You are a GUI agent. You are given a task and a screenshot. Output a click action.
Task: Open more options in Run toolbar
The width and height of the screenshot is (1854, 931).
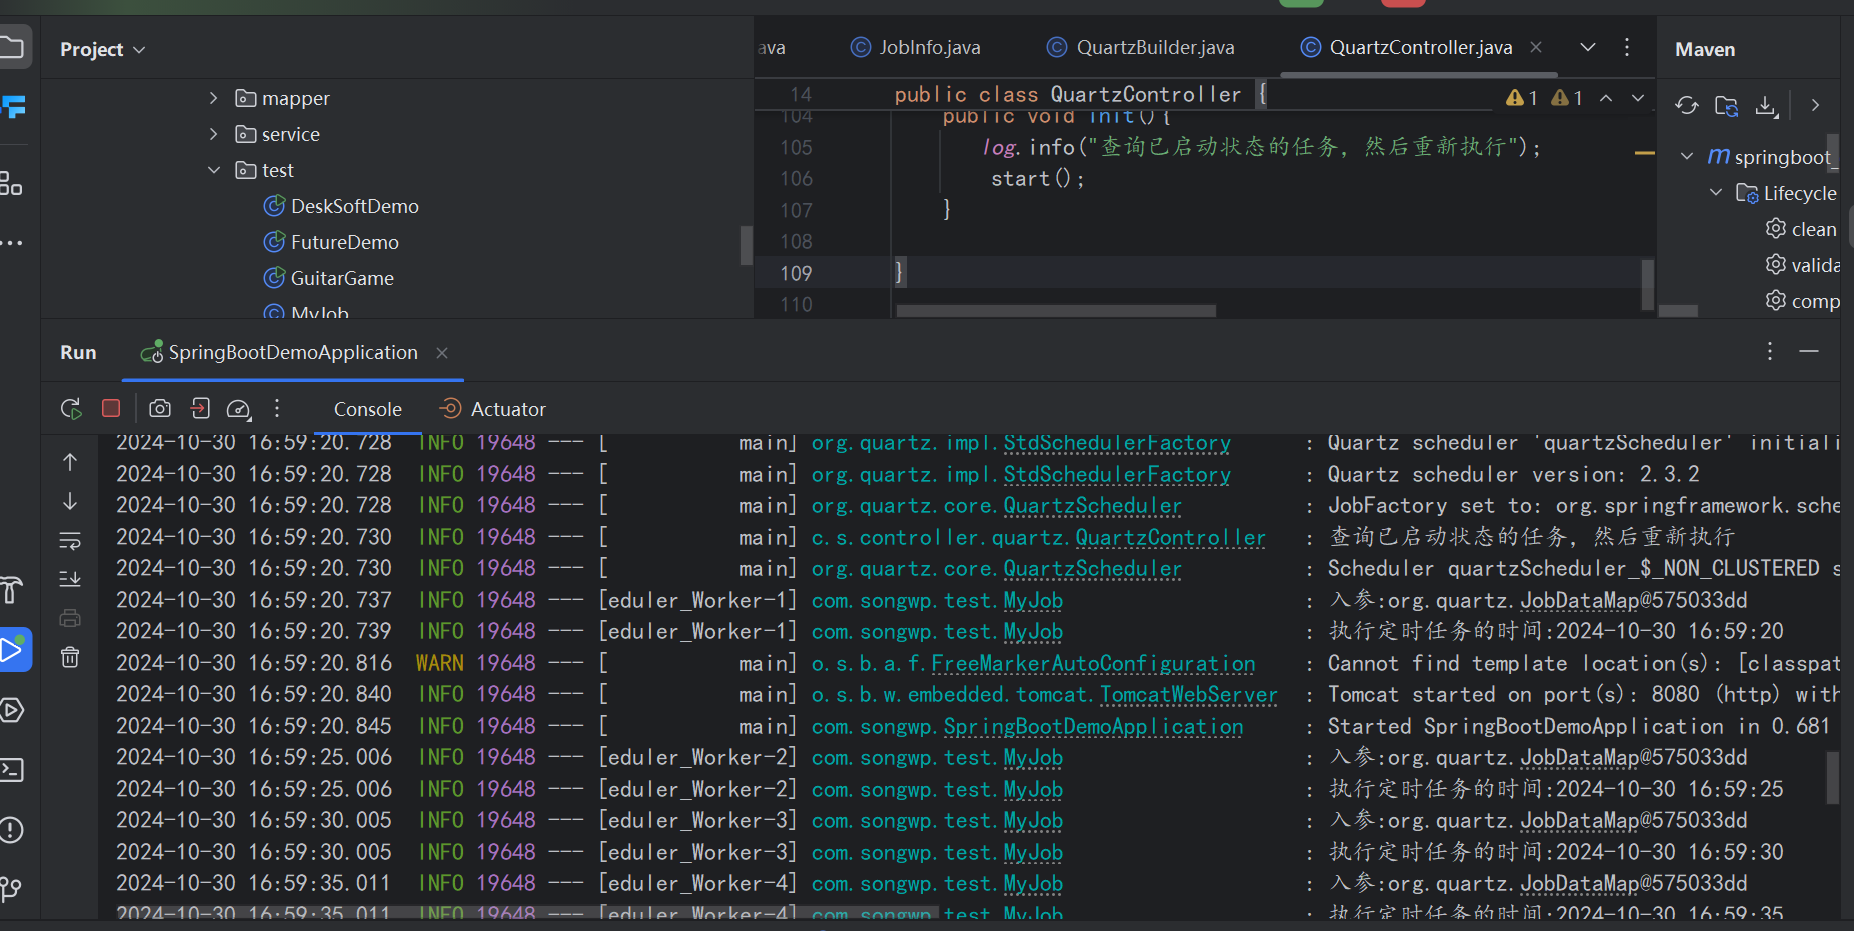tap(277, 408)
